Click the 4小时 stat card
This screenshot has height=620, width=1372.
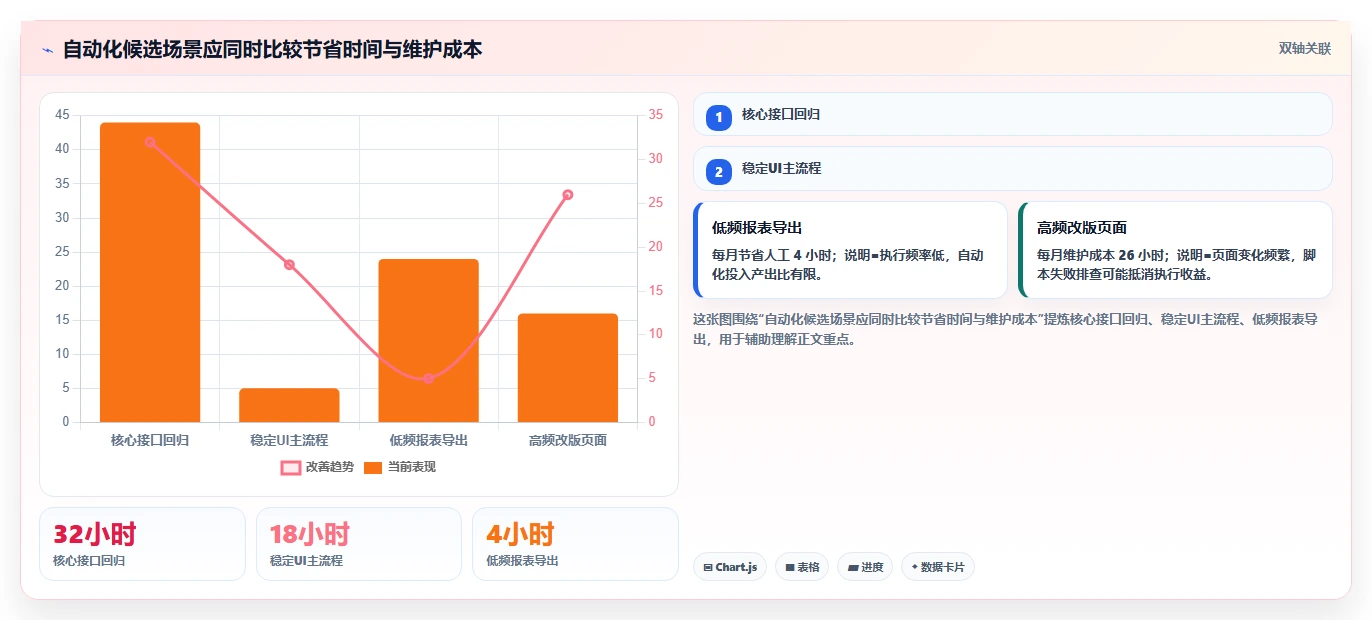[x=575, y=544]
